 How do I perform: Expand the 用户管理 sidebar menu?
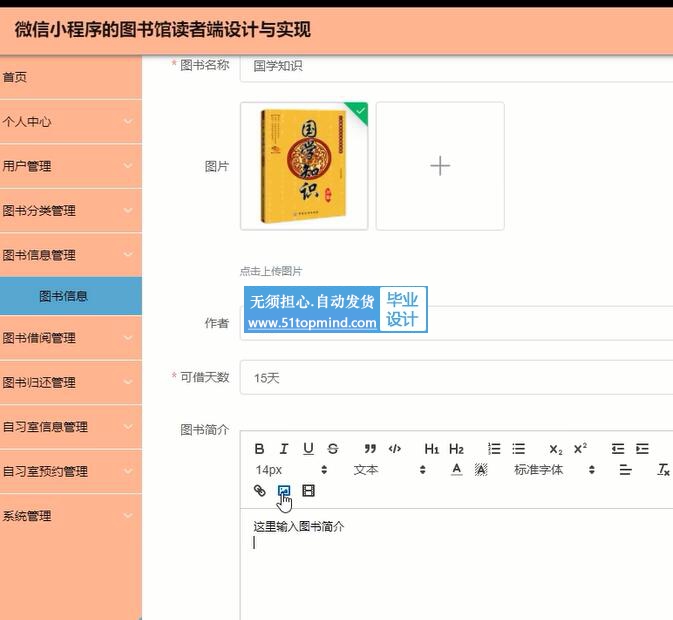click(x=70, y=166)
